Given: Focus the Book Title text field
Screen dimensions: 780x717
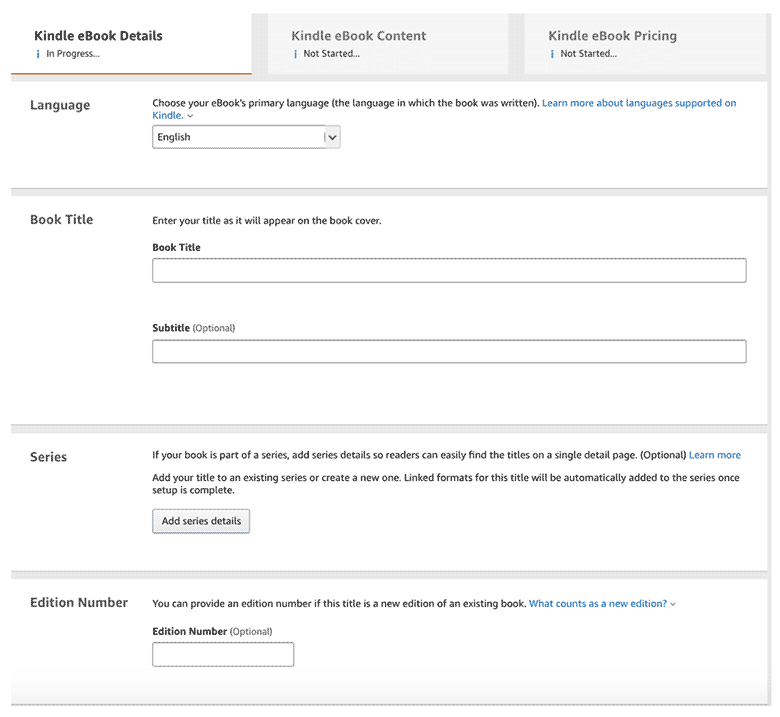Looking at the screenshot, I should (449, 271).
